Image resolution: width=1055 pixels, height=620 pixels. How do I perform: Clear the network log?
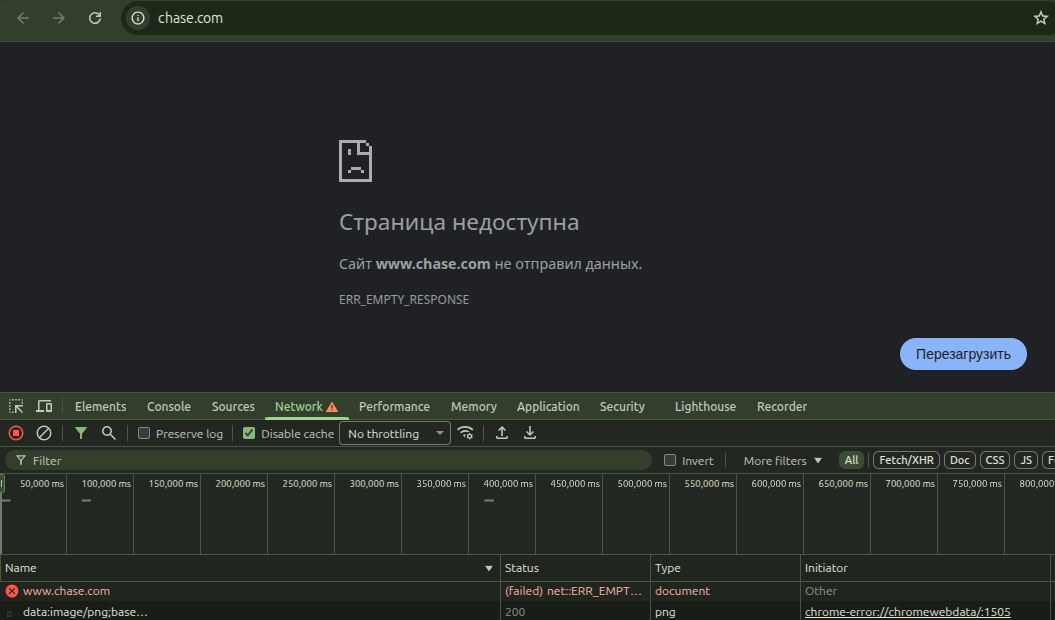click(44, 434)
